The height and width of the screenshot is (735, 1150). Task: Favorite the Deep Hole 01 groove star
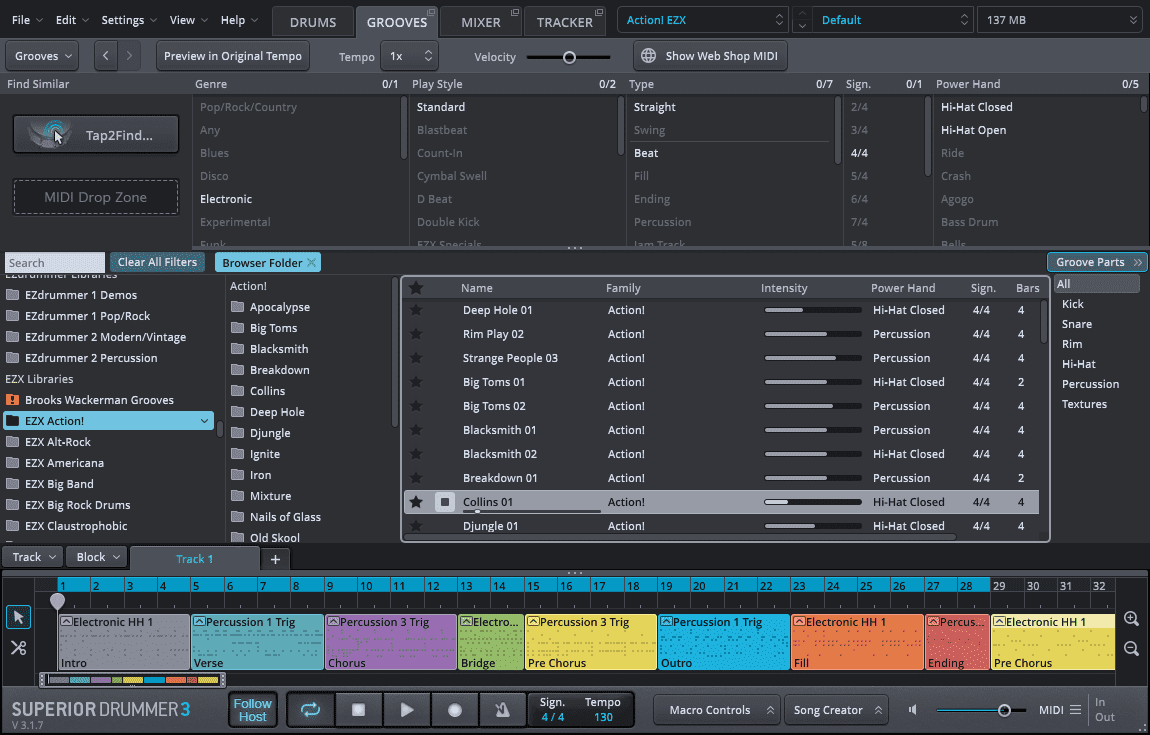tap(416, 310)
